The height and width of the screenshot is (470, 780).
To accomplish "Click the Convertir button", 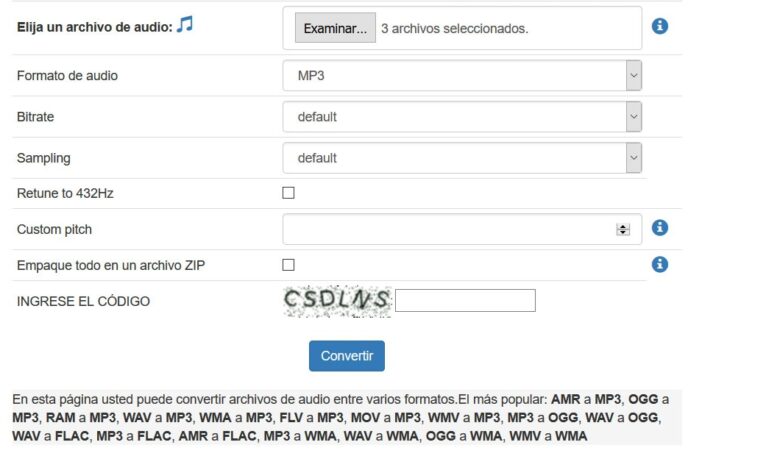I will point(346,356).
